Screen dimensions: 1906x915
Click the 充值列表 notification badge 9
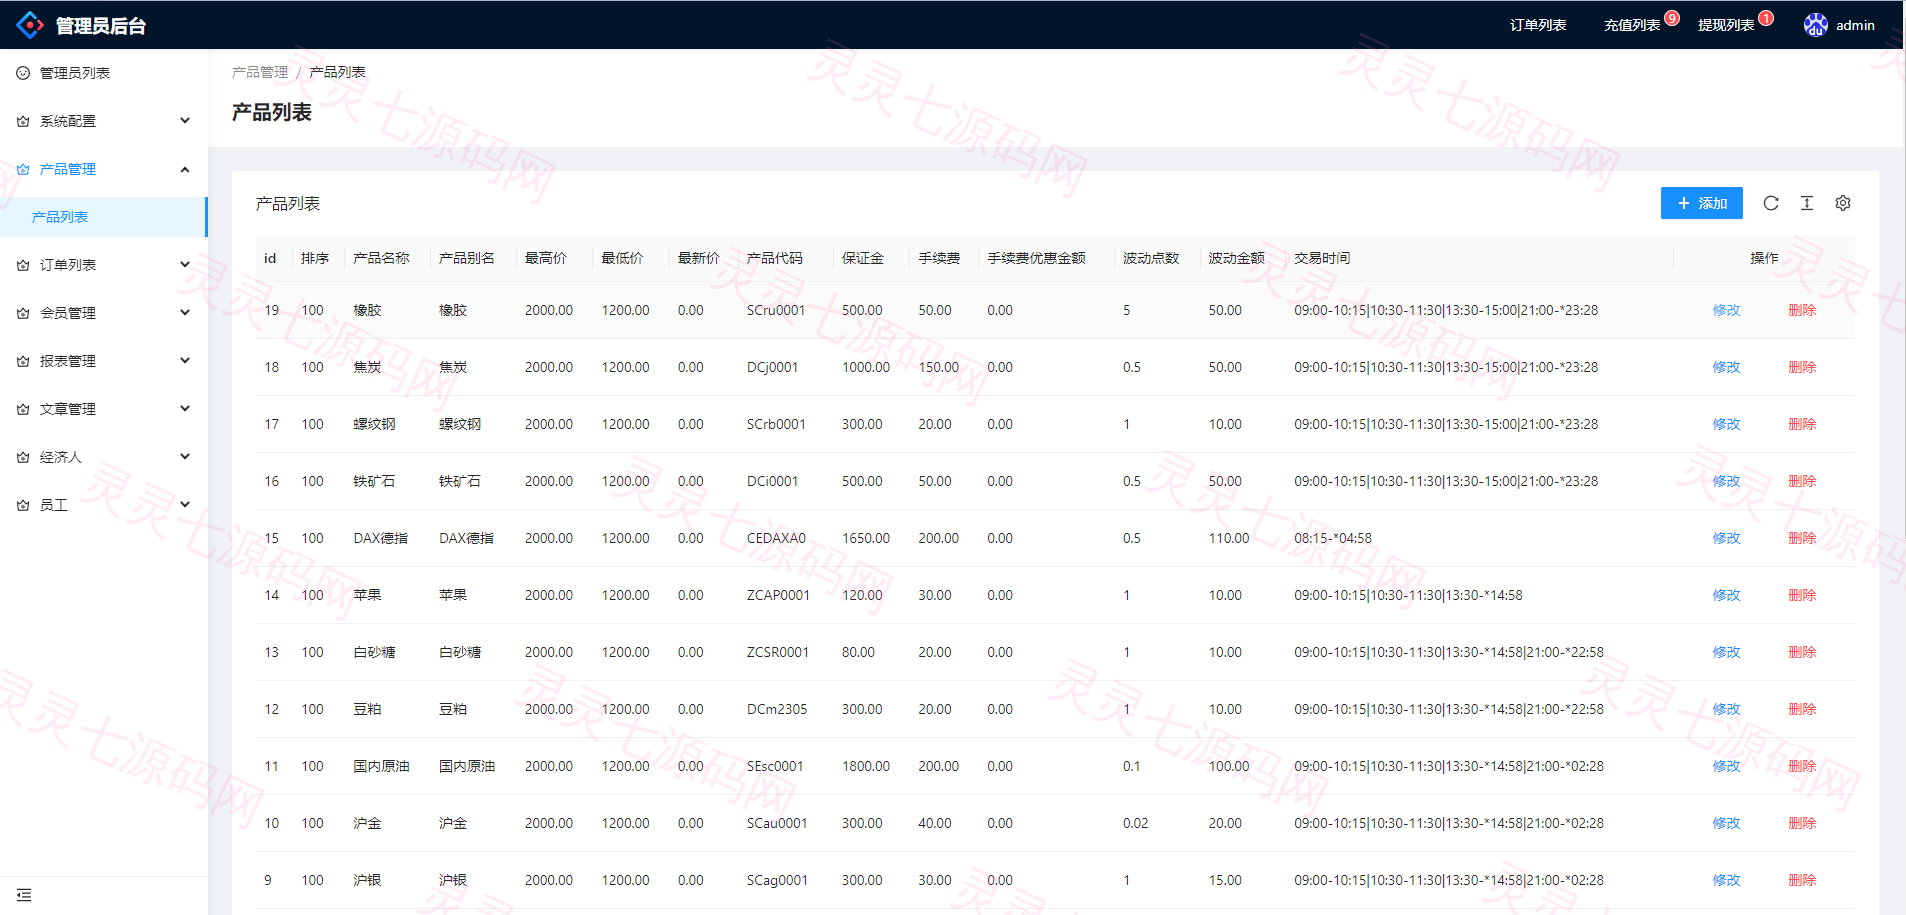(x=1672, y=18)
